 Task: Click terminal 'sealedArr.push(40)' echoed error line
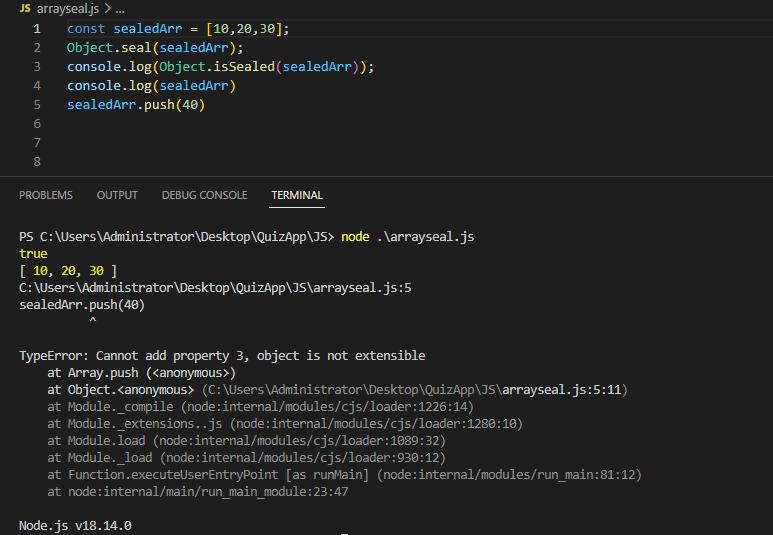point(82,305)
